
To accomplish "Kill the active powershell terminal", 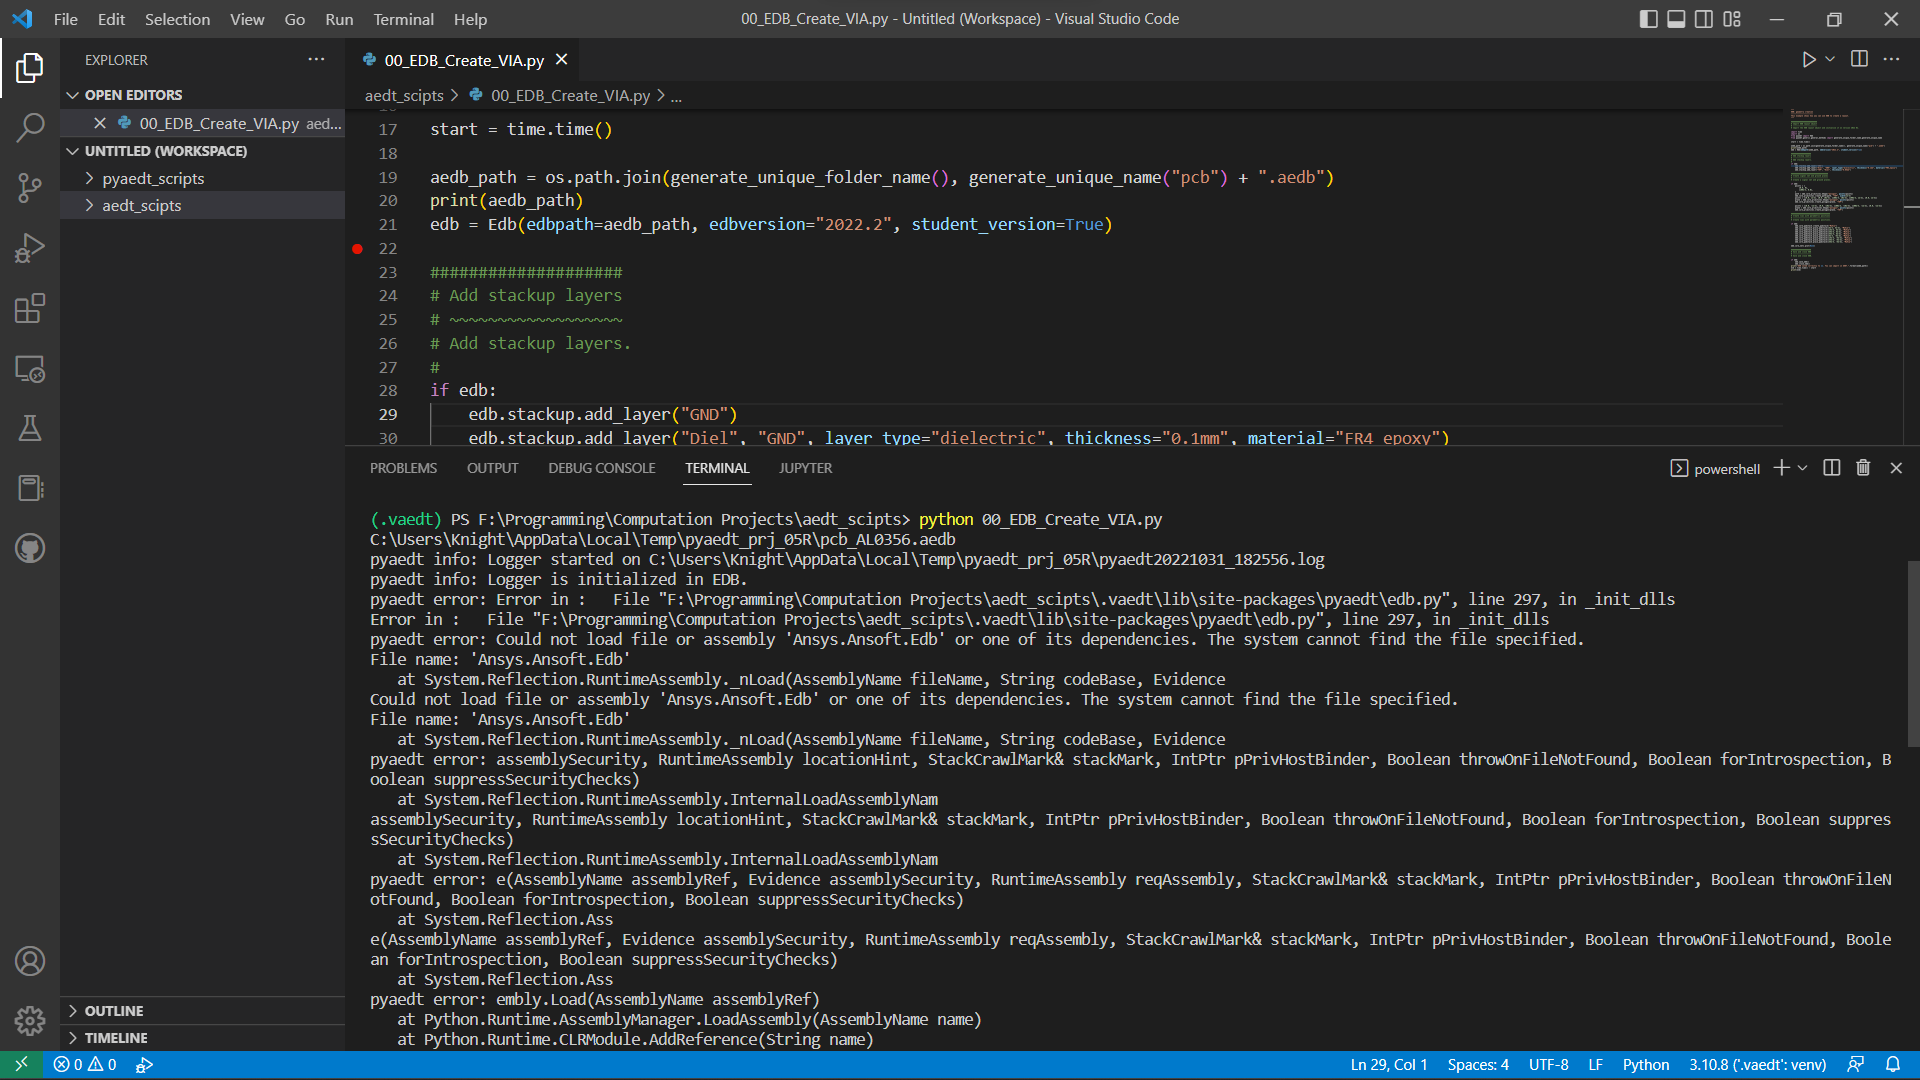I will point(1862,468).
